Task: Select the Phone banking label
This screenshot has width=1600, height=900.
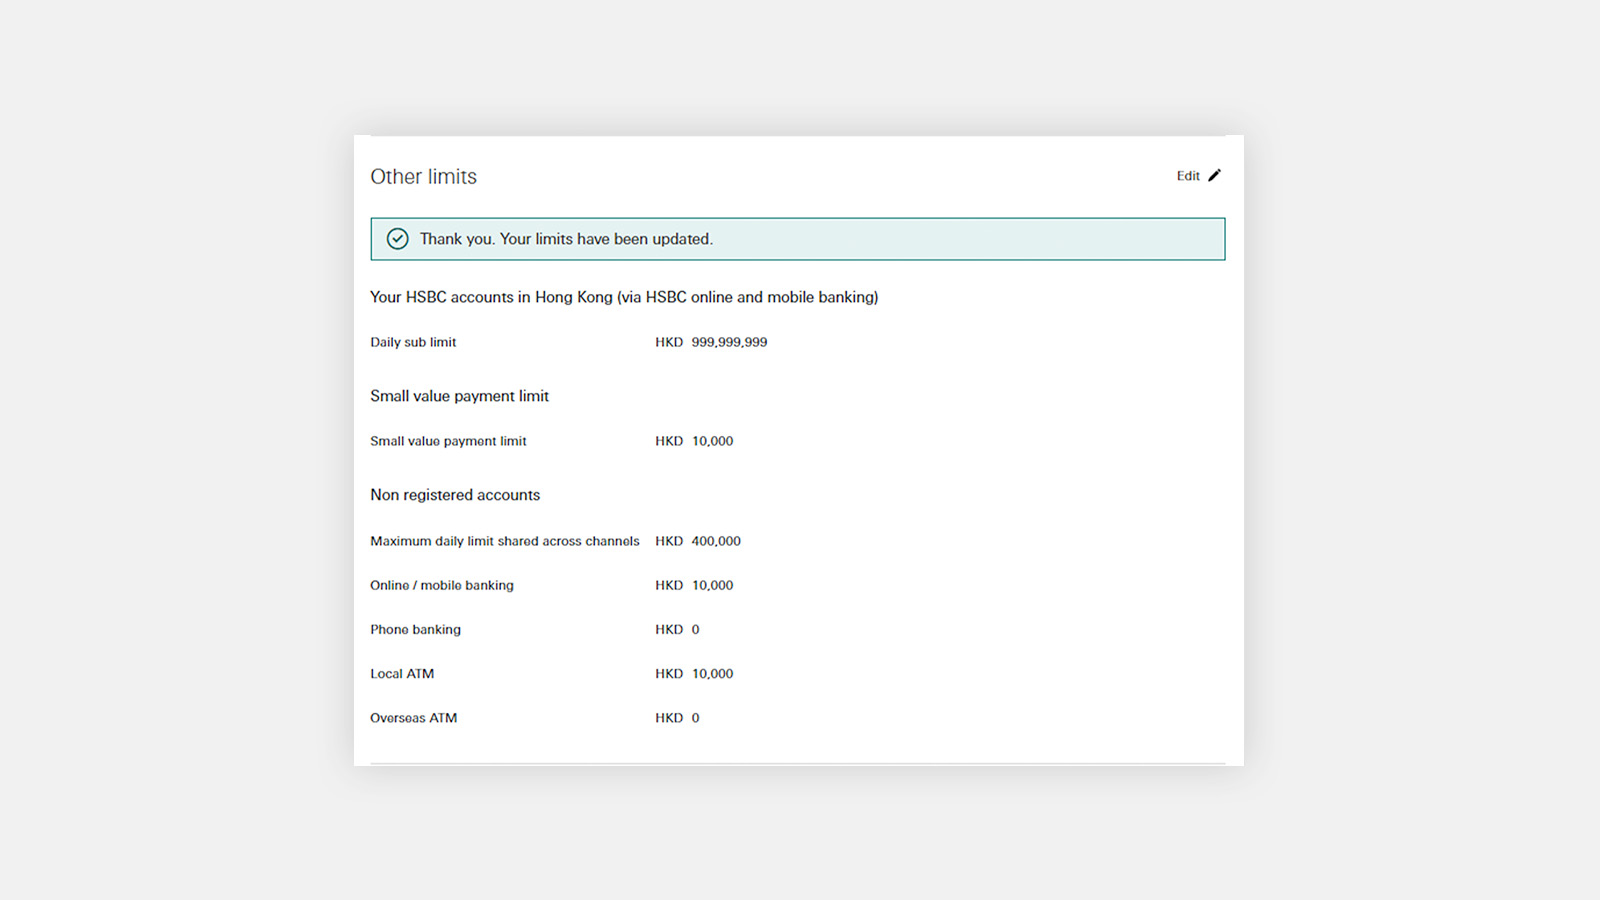Action: pos(416,629)
